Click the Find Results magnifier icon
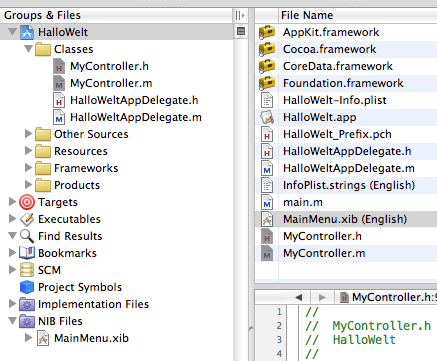Image resolution: width=437 pixels, height=361 pixels. coord(27,236)
